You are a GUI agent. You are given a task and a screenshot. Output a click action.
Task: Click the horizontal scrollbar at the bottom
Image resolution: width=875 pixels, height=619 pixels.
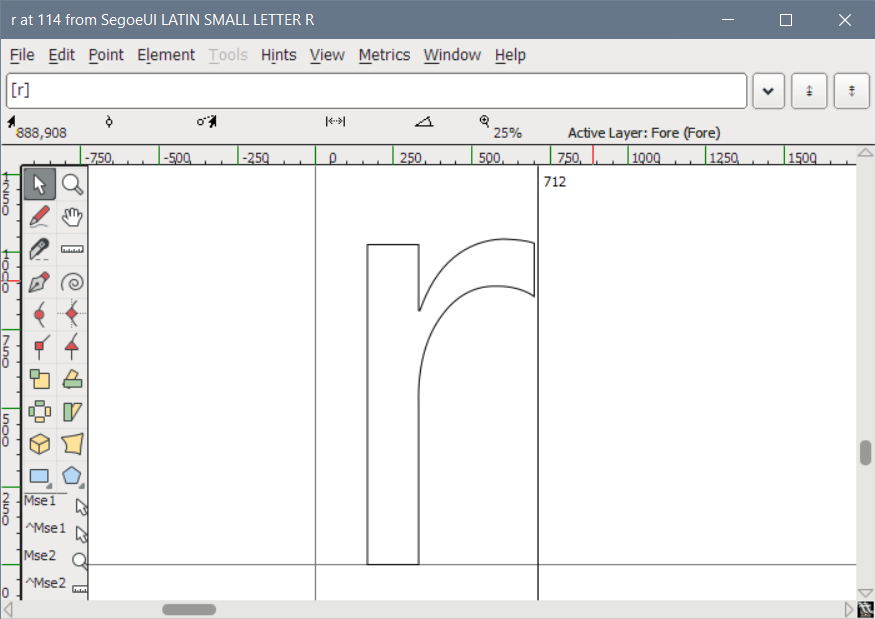188,608
